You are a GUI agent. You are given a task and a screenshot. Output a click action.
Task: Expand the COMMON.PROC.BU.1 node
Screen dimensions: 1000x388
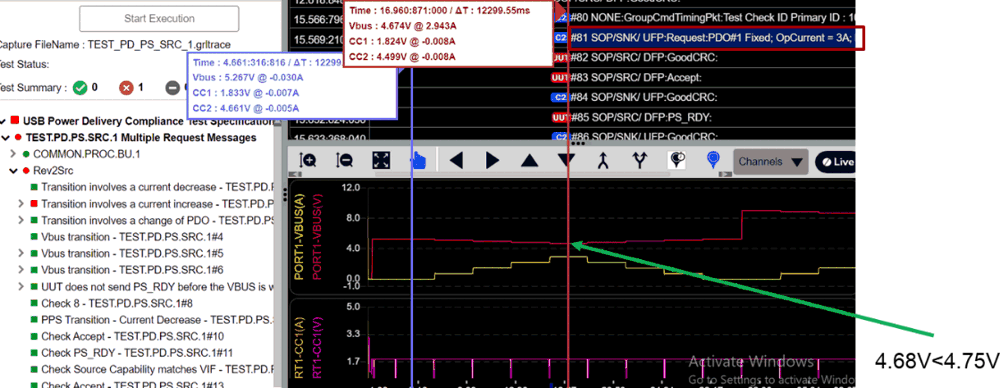pos(13,154)
